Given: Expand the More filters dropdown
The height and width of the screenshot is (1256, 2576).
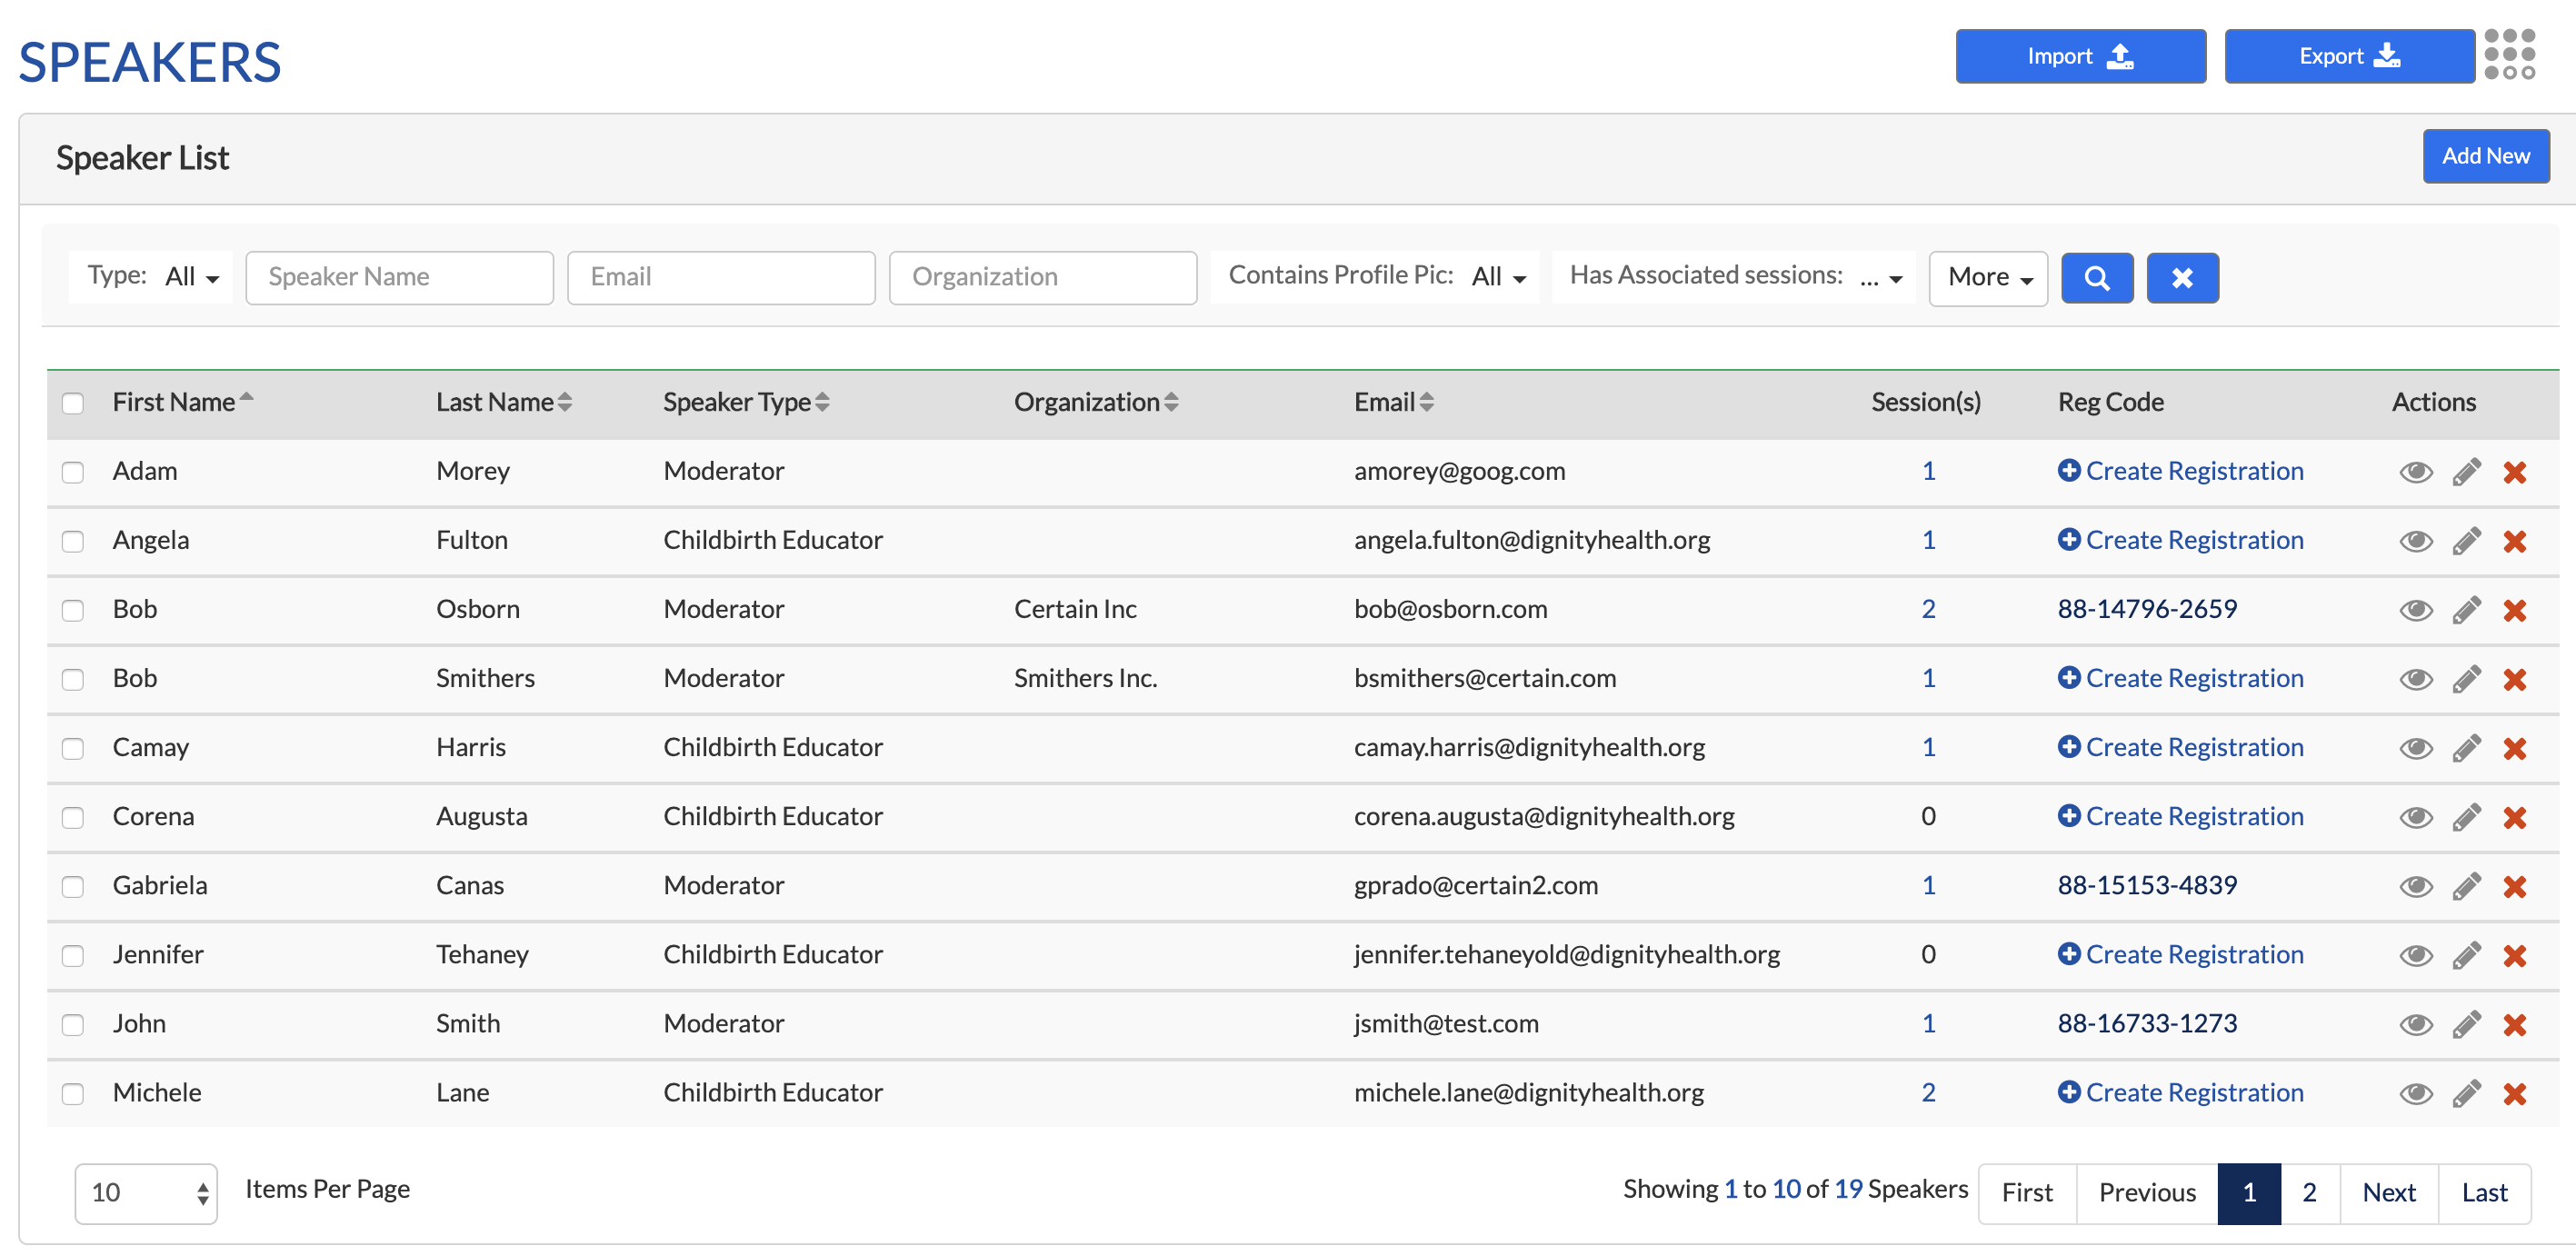Looking at the screenshot, I should coord(1988,278).
